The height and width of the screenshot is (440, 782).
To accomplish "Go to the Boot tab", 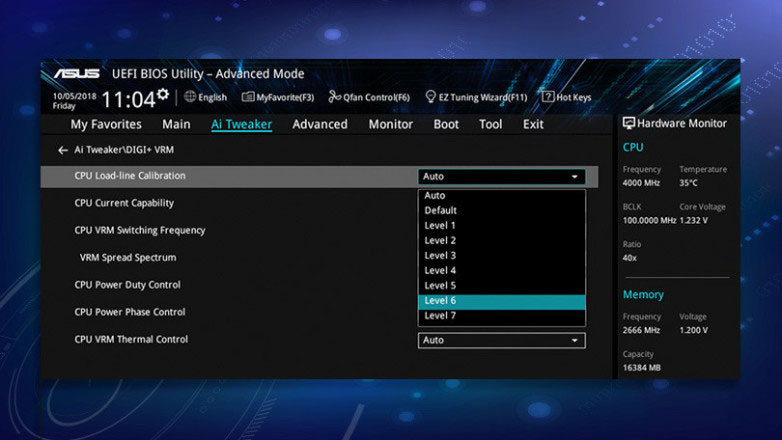I will click(446, 125).
